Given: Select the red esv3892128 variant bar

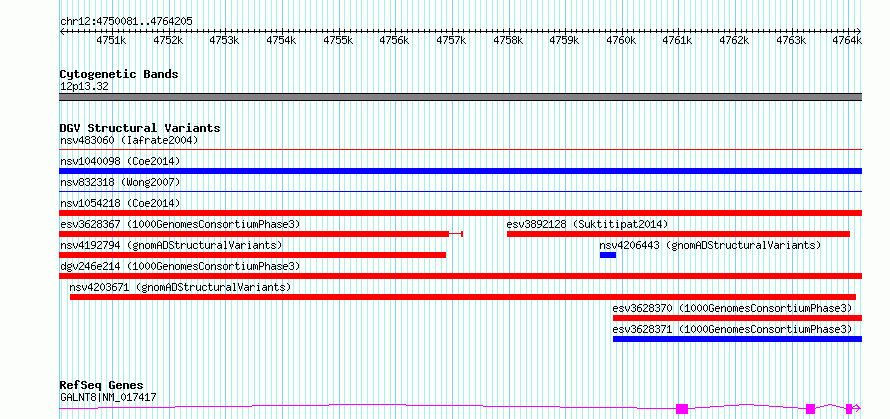Looking at the screenshot, I should 678,234.
